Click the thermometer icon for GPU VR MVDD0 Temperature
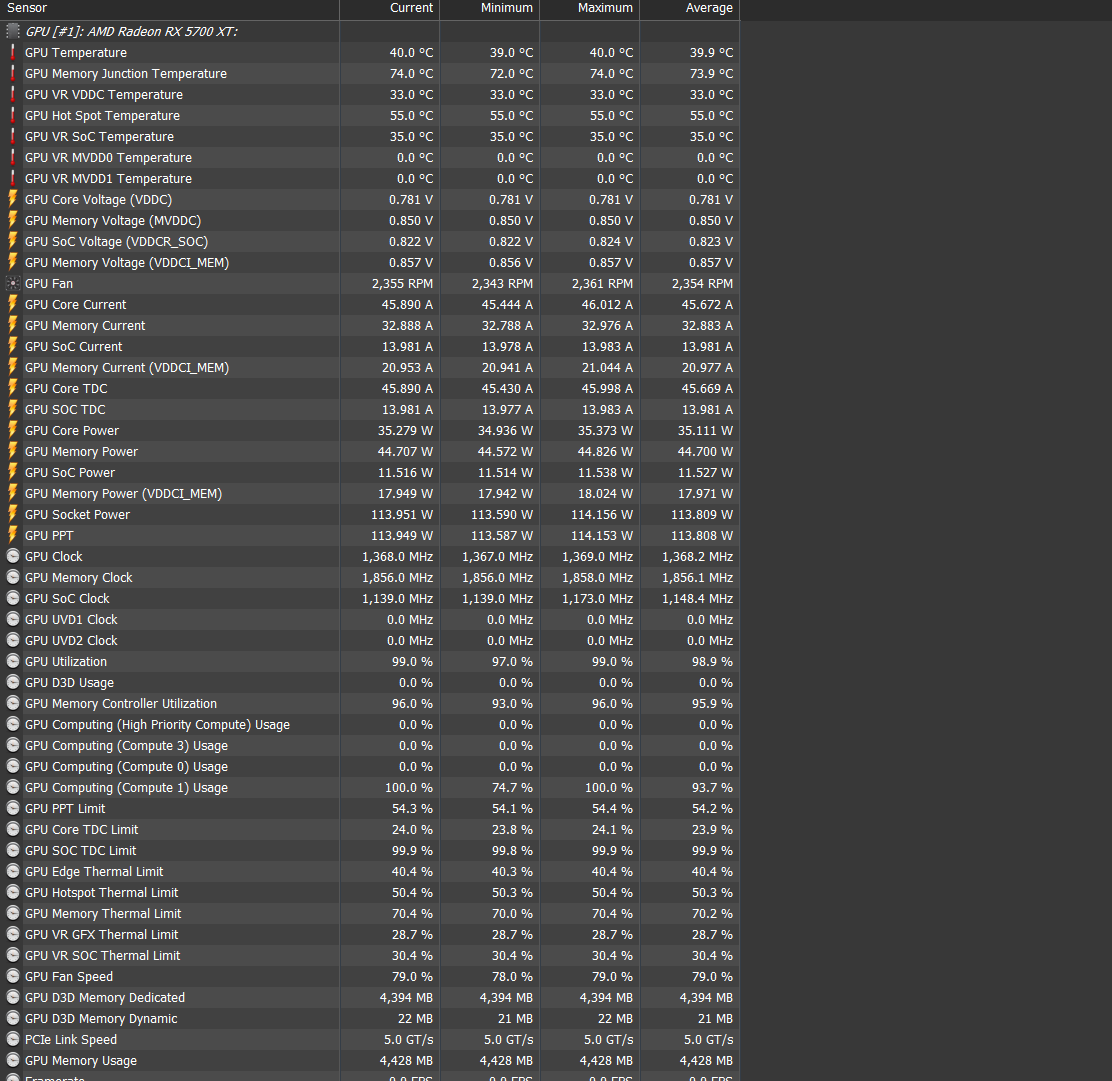Image resolution: width=1112 pixels, height=1081 pixels. 13,157
